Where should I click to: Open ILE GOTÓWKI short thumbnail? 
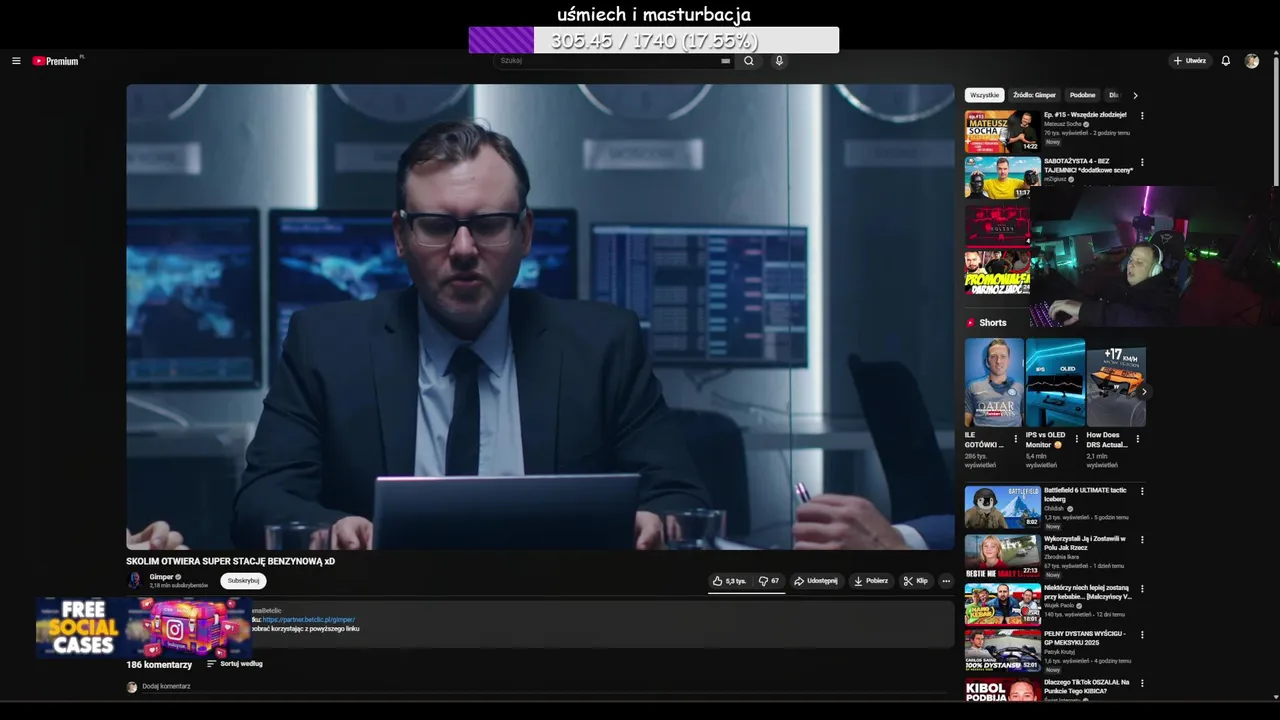coord(994,383)
